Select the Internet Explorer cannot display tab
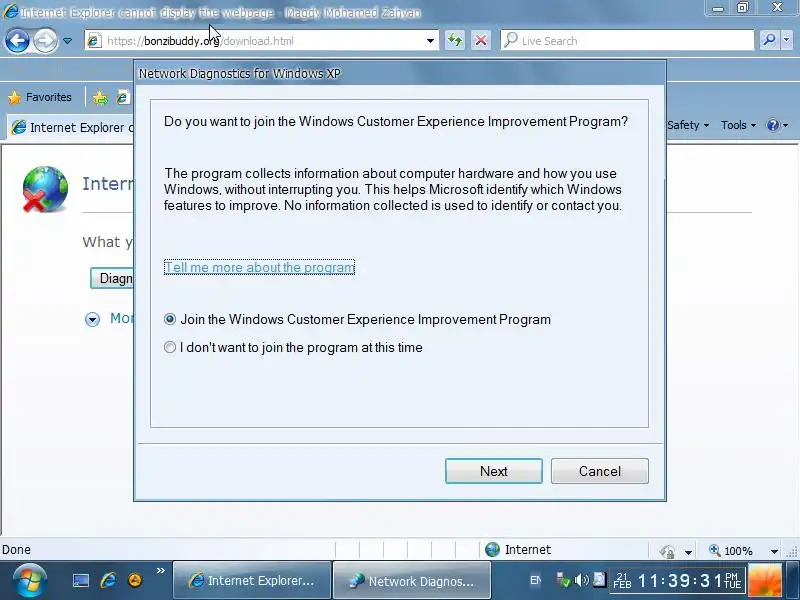800x600 pixels. coord(70,127)
